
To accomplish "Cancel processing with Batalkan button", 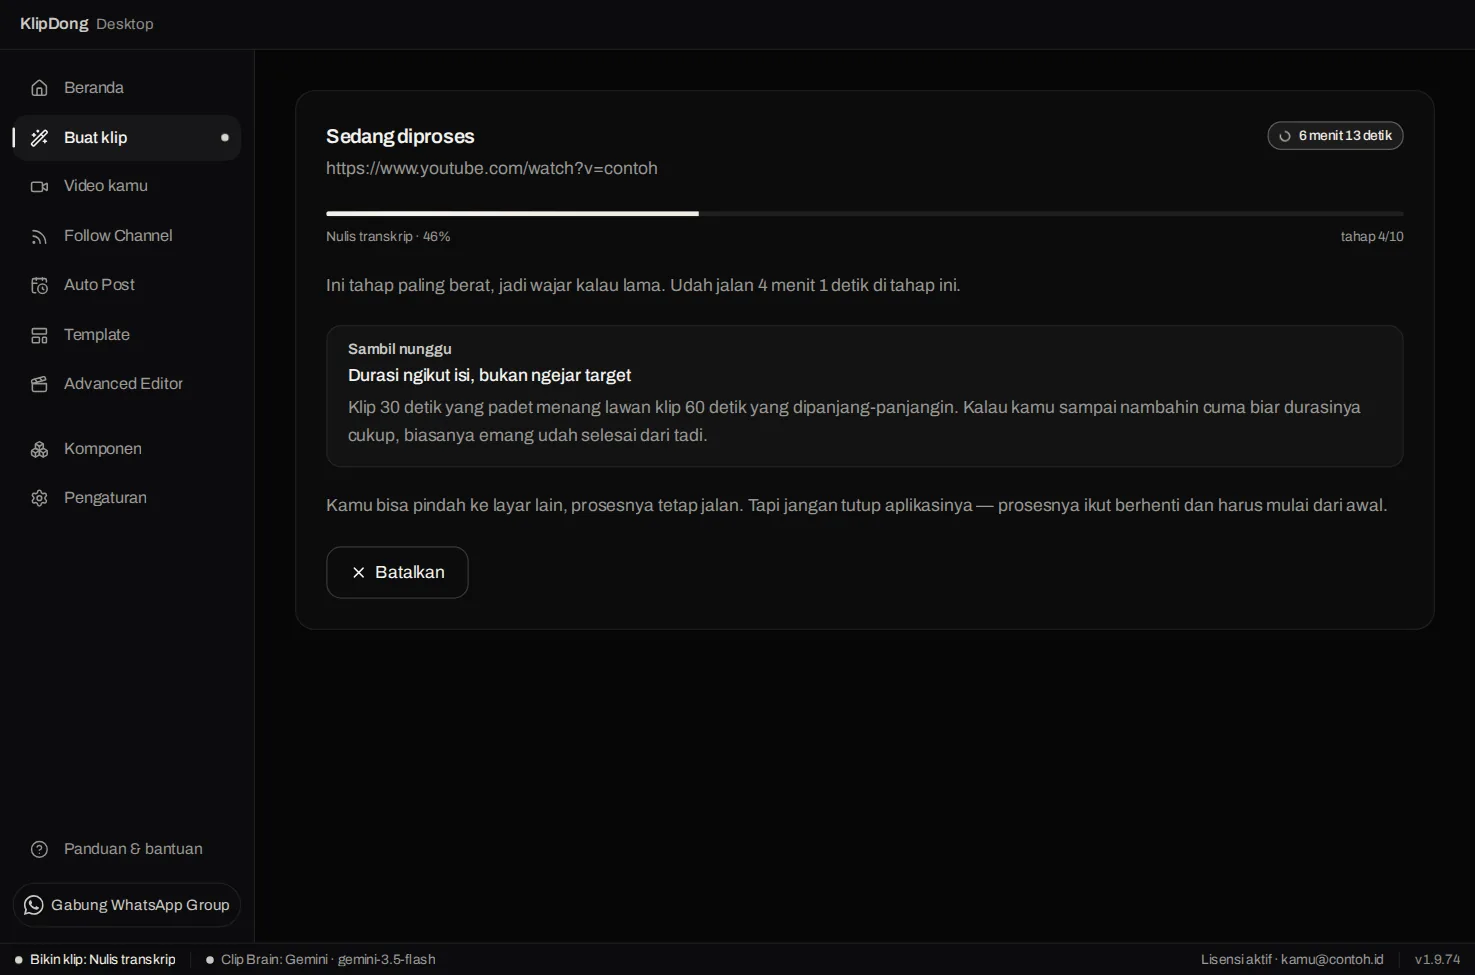I will pyautogui.click(x=397, y=572).
